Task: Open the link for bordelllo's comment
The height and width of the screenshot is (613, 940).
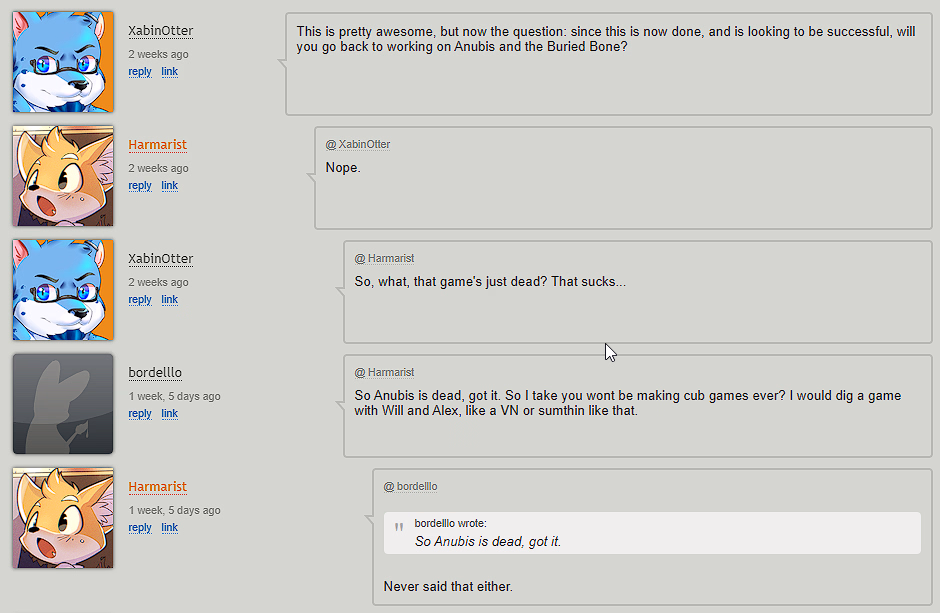Action: pyautogui.click(x=170, y=414)
